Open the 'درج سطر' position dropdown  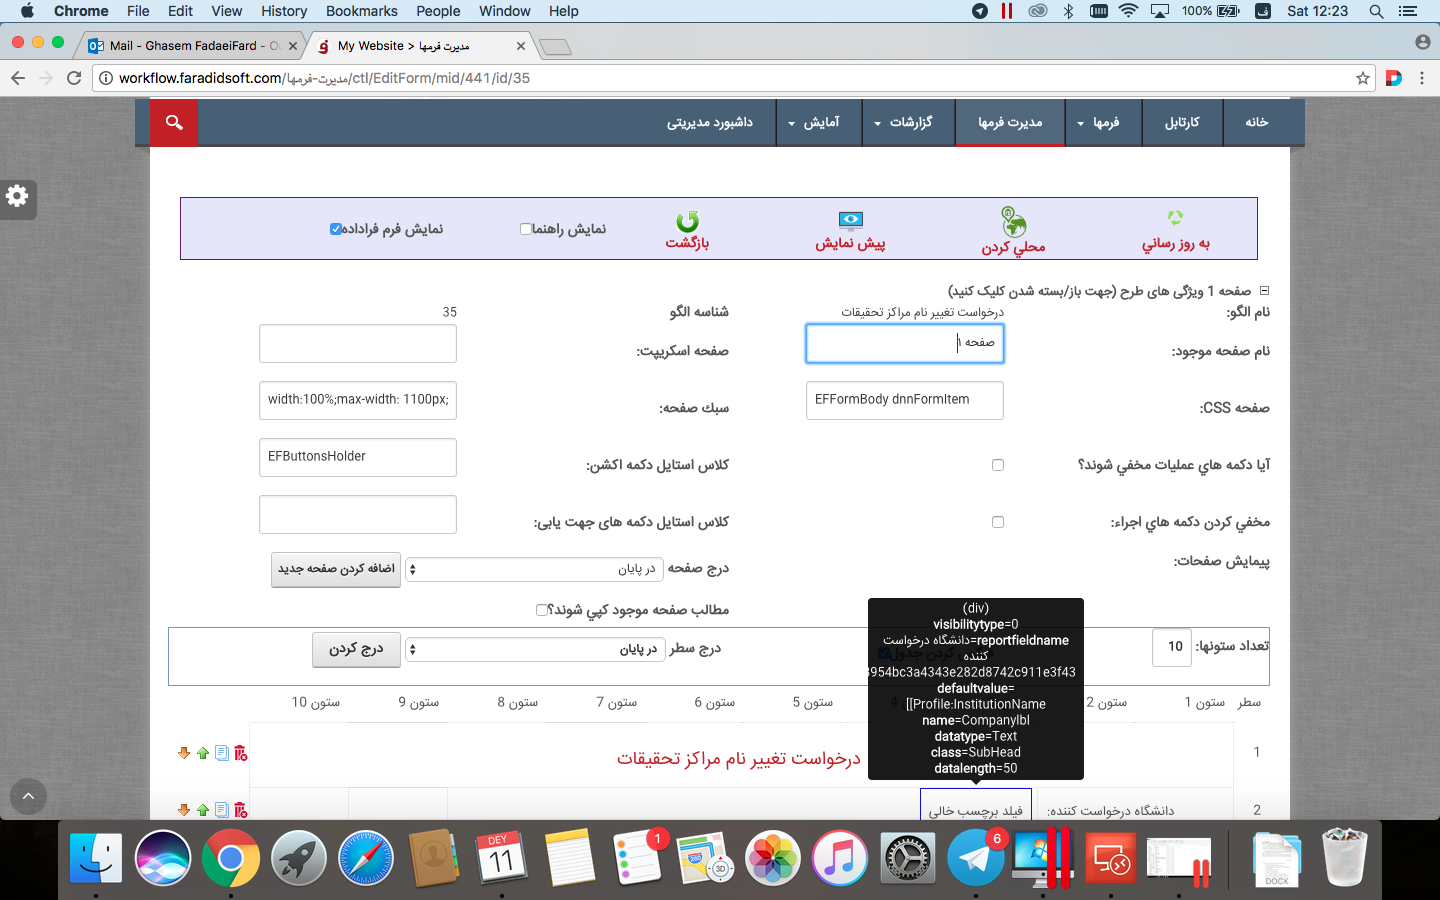click(x=533, y=649)
